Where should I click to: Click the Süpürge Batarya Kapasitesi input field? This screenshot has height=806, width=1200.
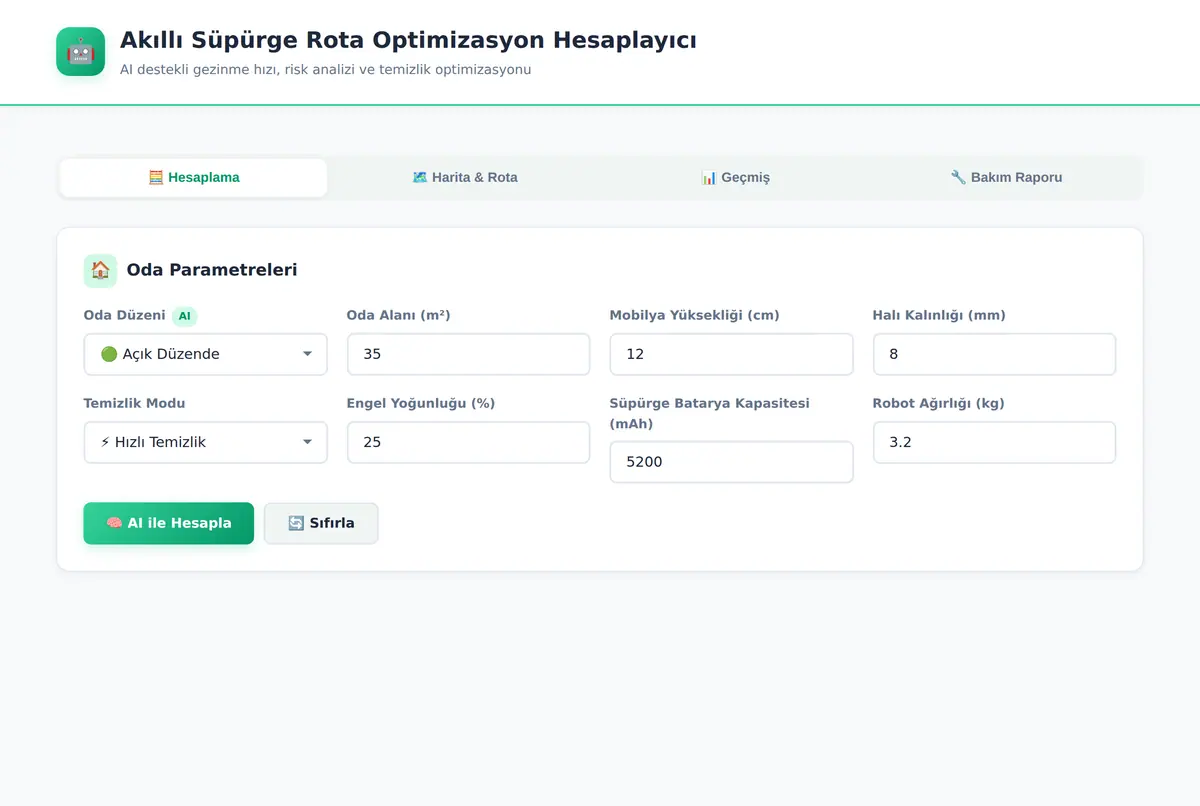pyautogui.click(x=731, y=462)
